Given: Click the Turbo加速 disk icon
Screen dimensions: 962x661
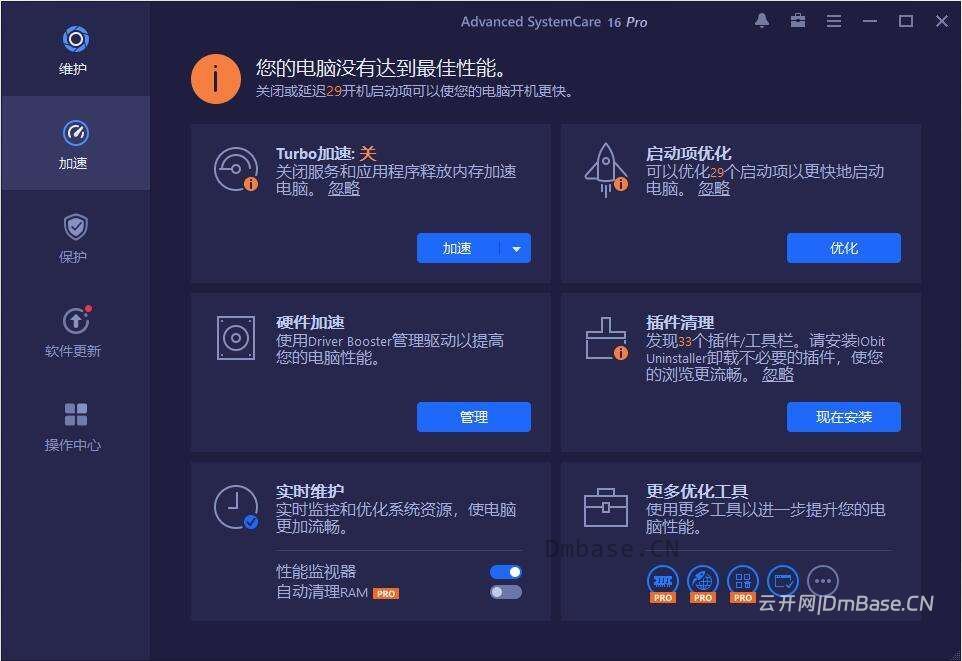Looking at the screenshot, I should pyautogui.click(x=236, y=169).
